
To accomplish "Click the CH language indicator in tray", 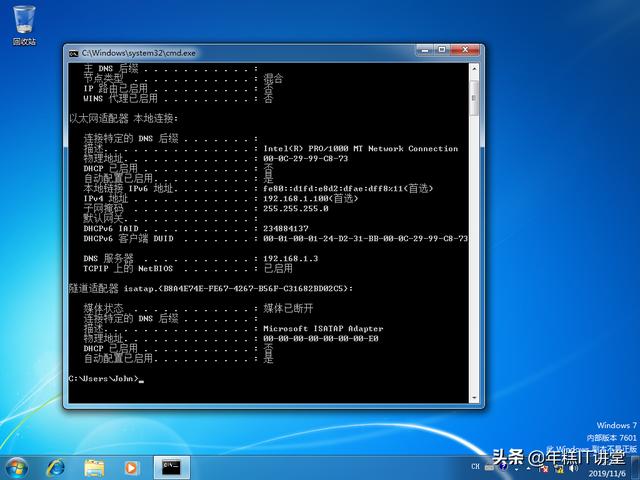I will pos(476,466).
